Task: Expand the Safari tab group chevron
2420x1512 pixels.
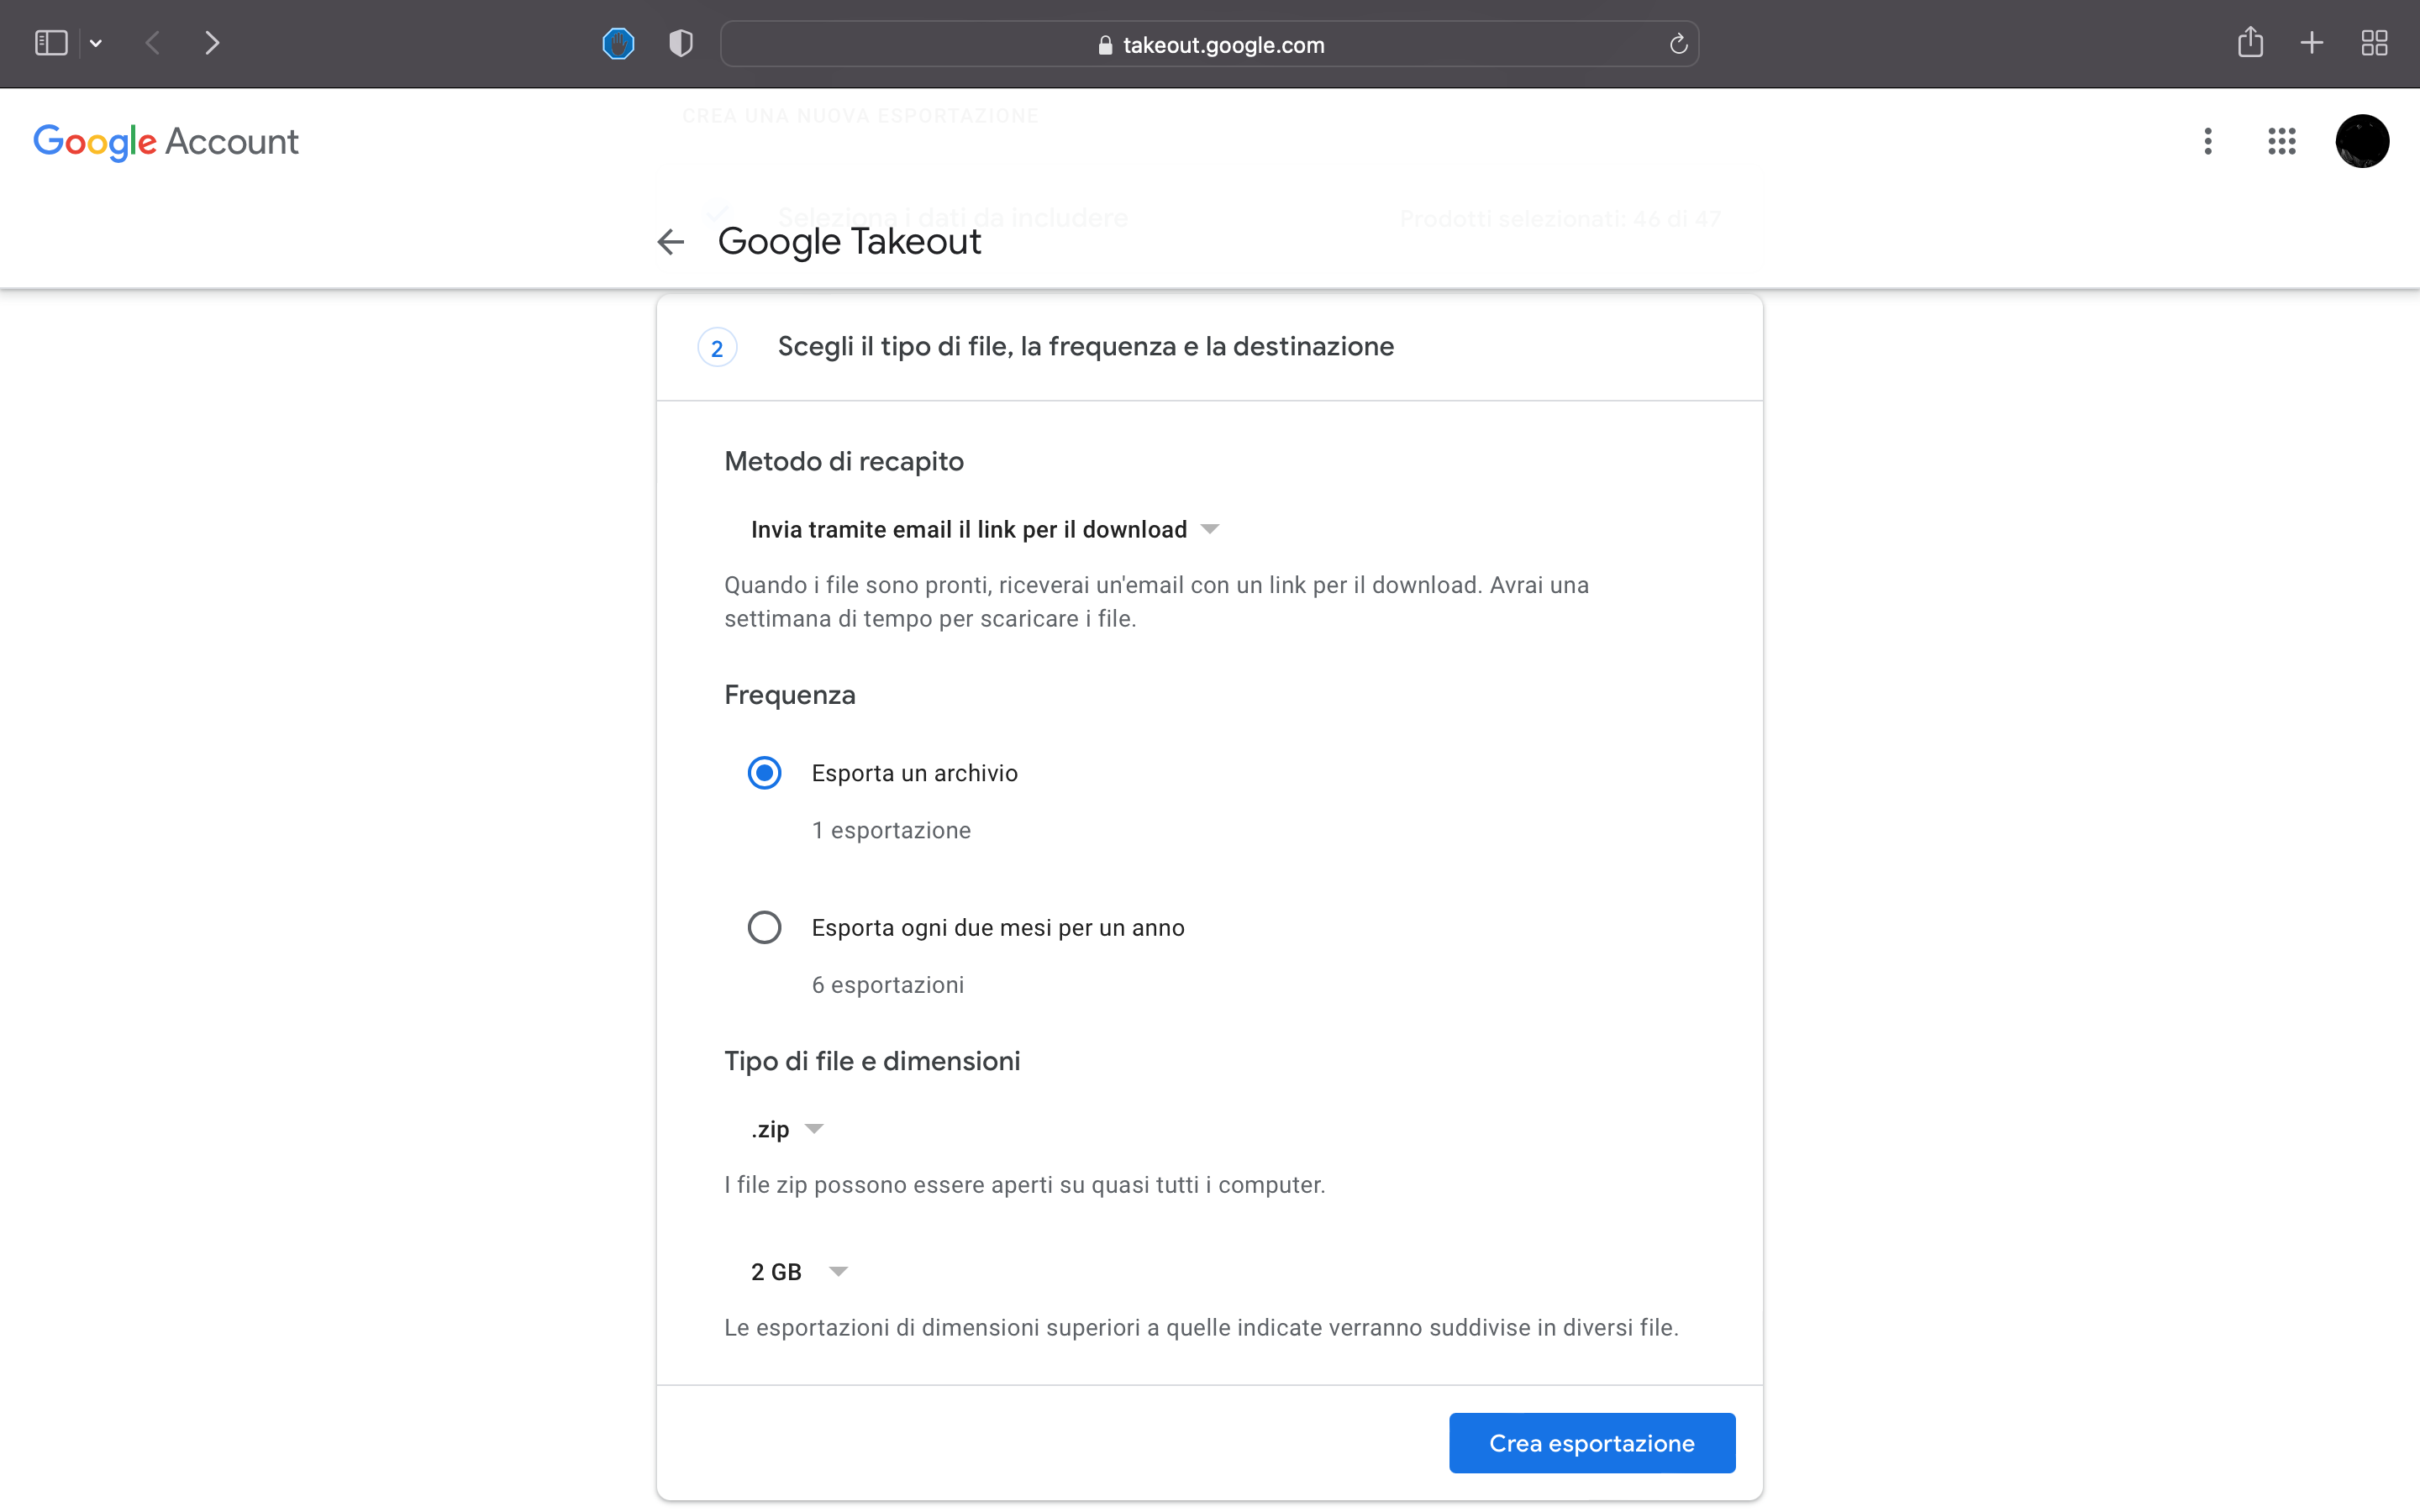Action: [96, 43]
